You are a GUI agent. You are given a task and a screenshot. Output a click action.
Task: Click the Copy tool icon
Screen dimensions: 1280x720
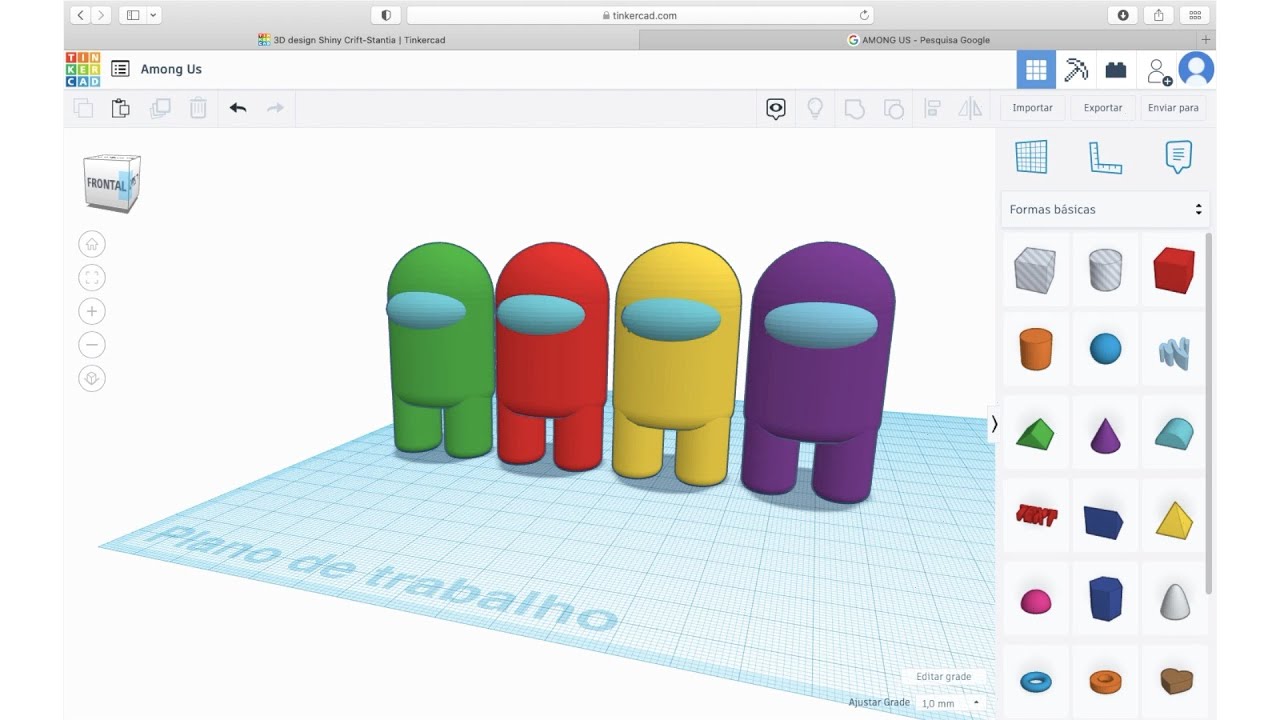83,108
